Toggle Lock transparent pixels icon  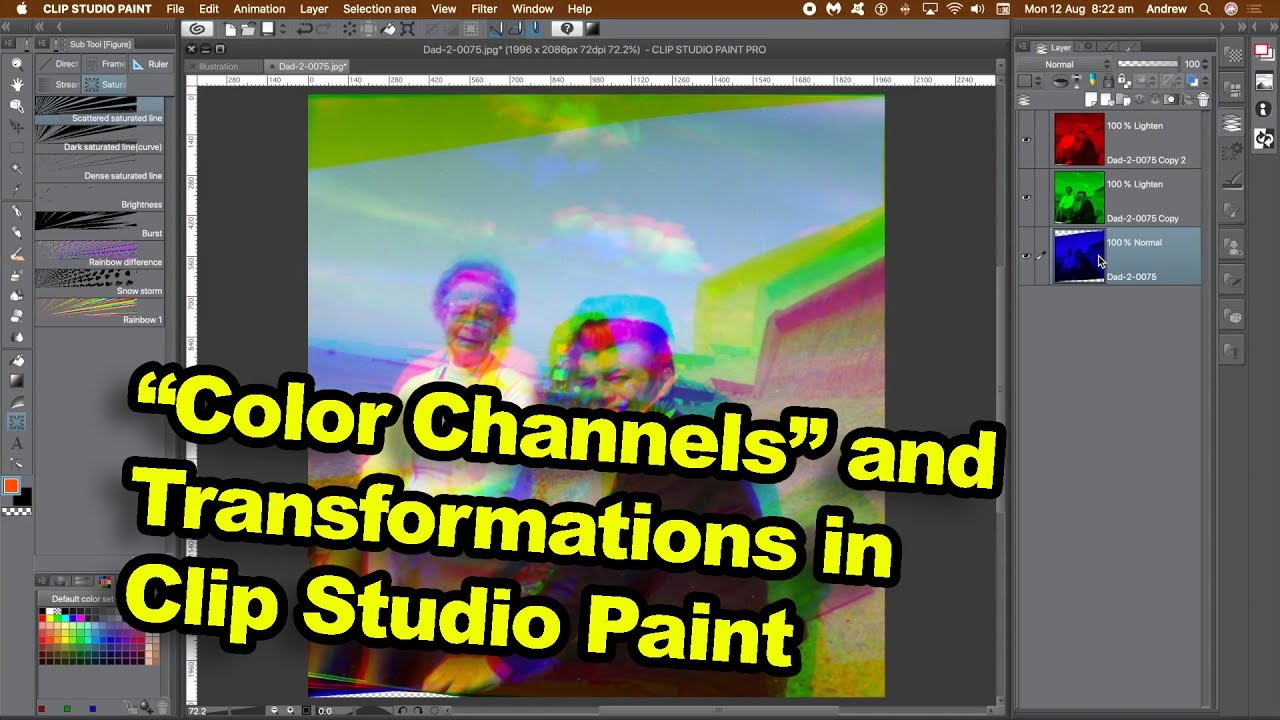[x=1124, y=80]
